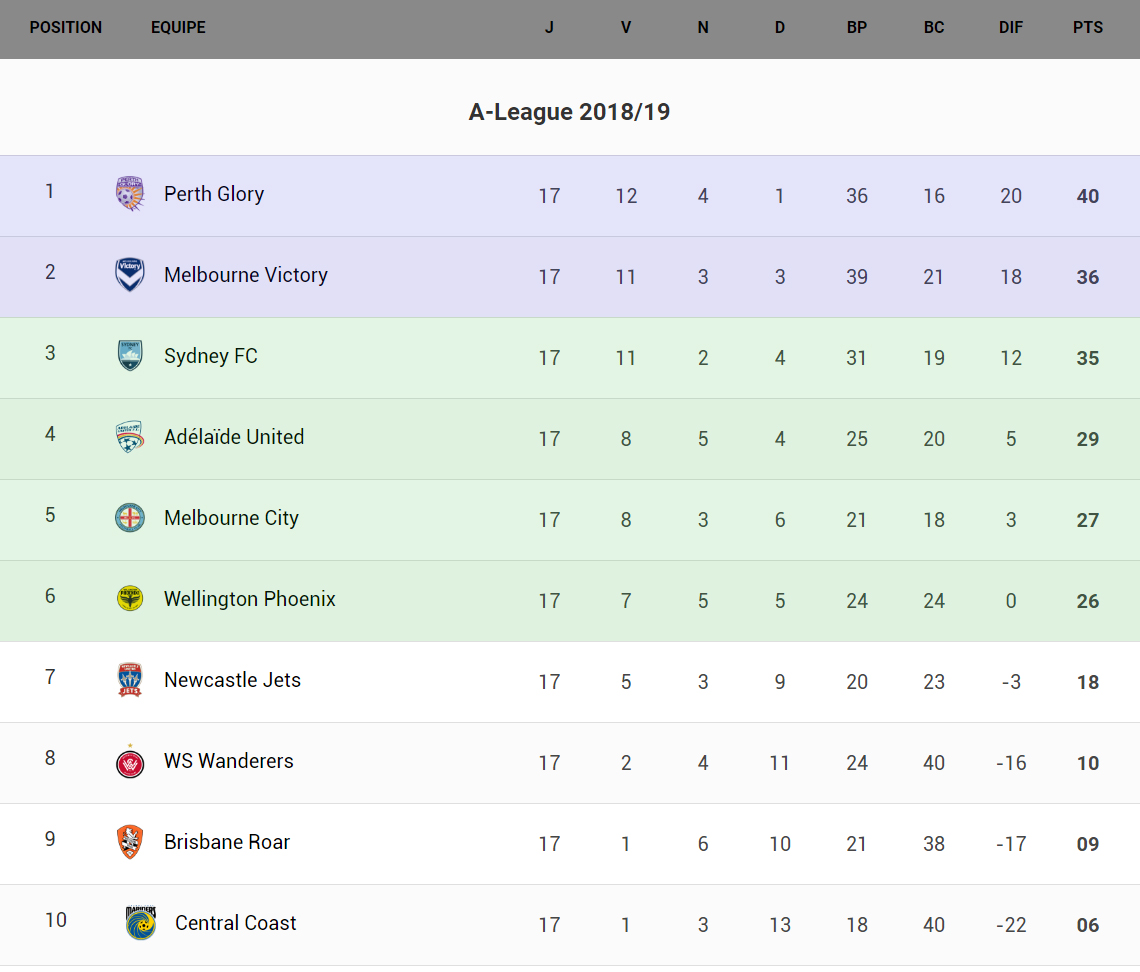Select the Central Coast team name

pyautogui.click(x=236, y=923)
